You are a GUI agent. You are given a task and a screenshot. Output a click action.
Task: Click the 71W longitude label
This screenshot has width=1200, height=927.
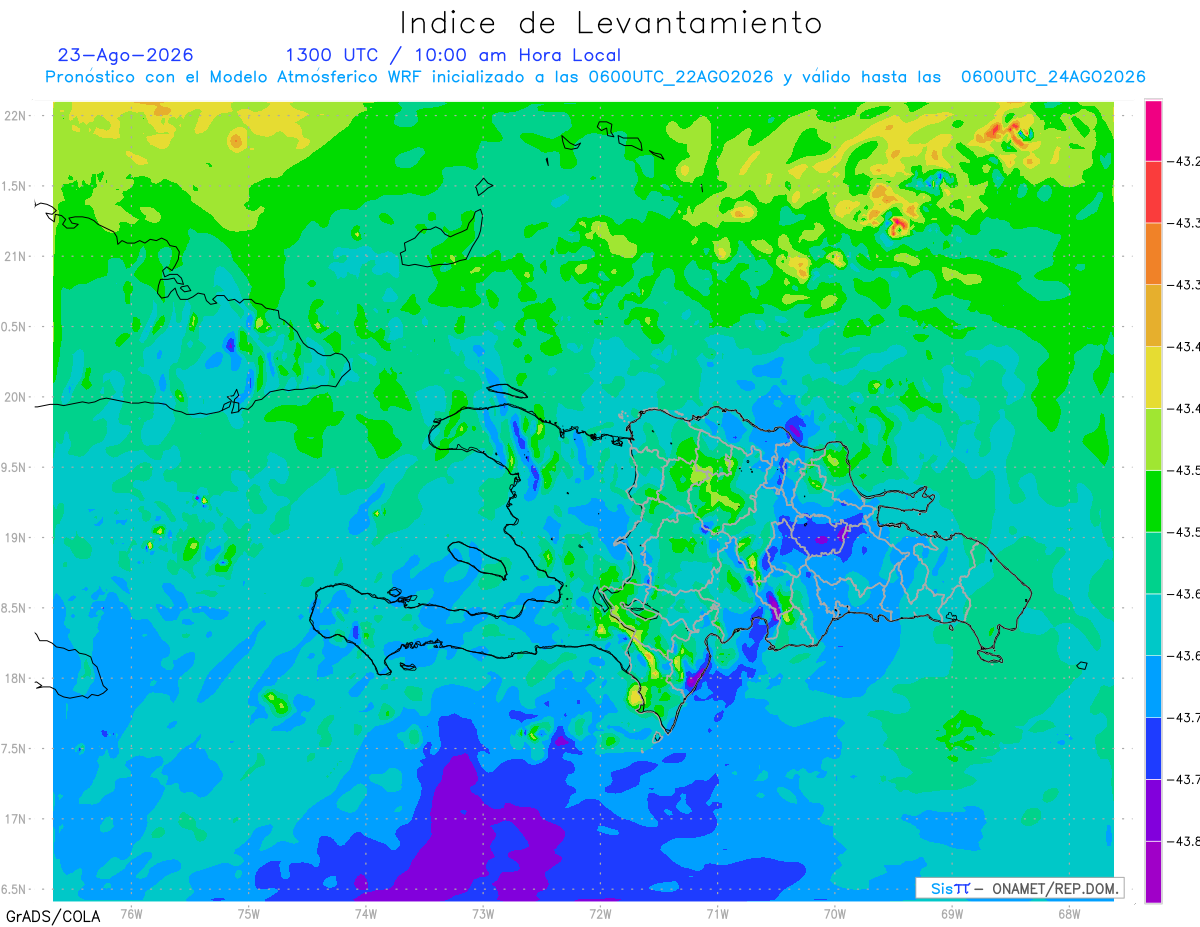pyautogui.click(x=717, y=913)
